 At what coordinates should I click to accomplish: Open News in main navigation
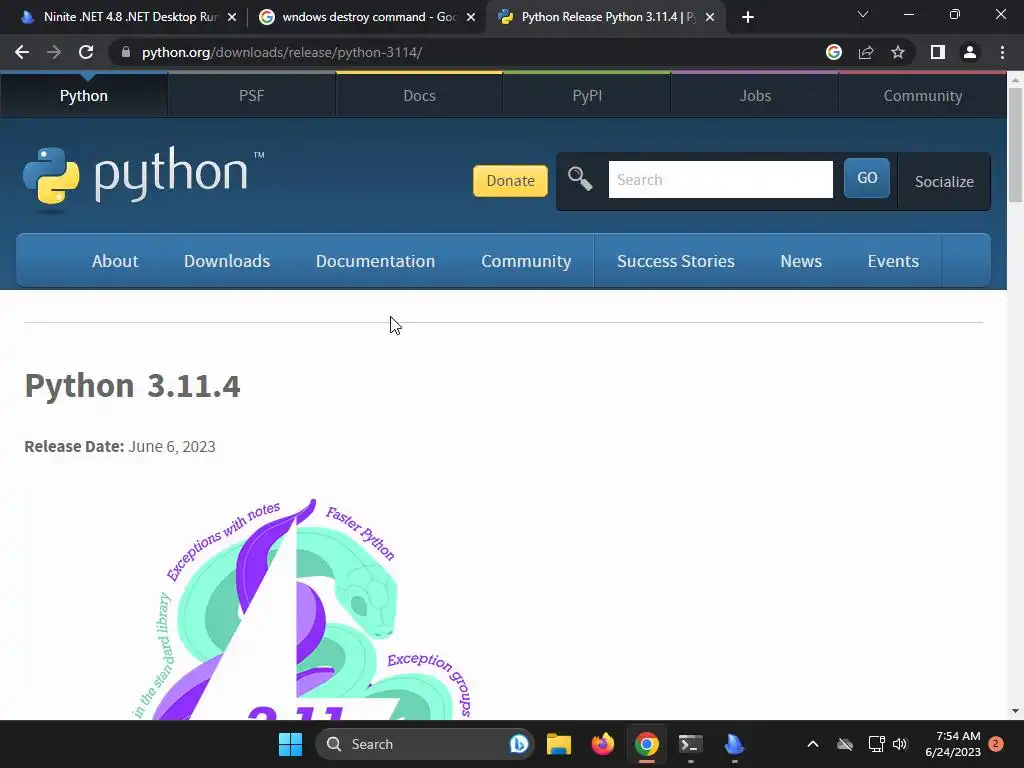[801, 261]
